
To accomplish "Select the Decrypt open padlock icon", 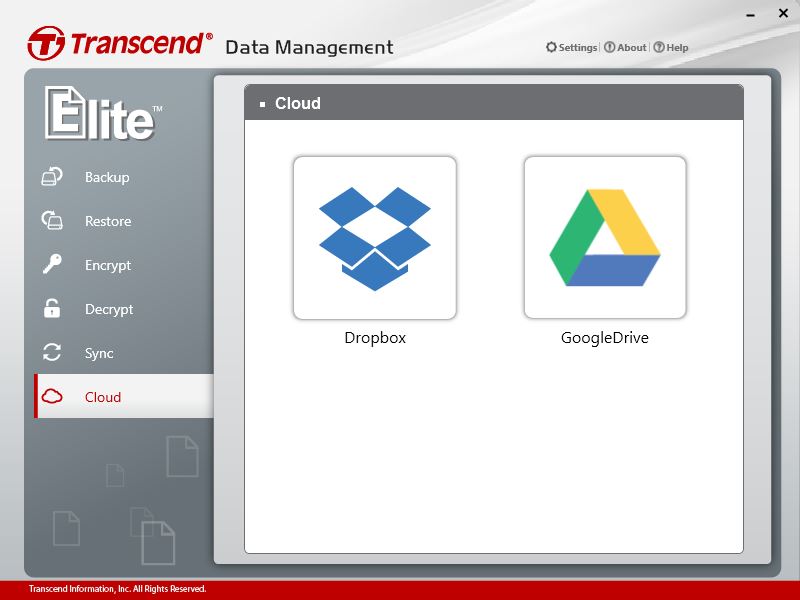I will [52, 308].
